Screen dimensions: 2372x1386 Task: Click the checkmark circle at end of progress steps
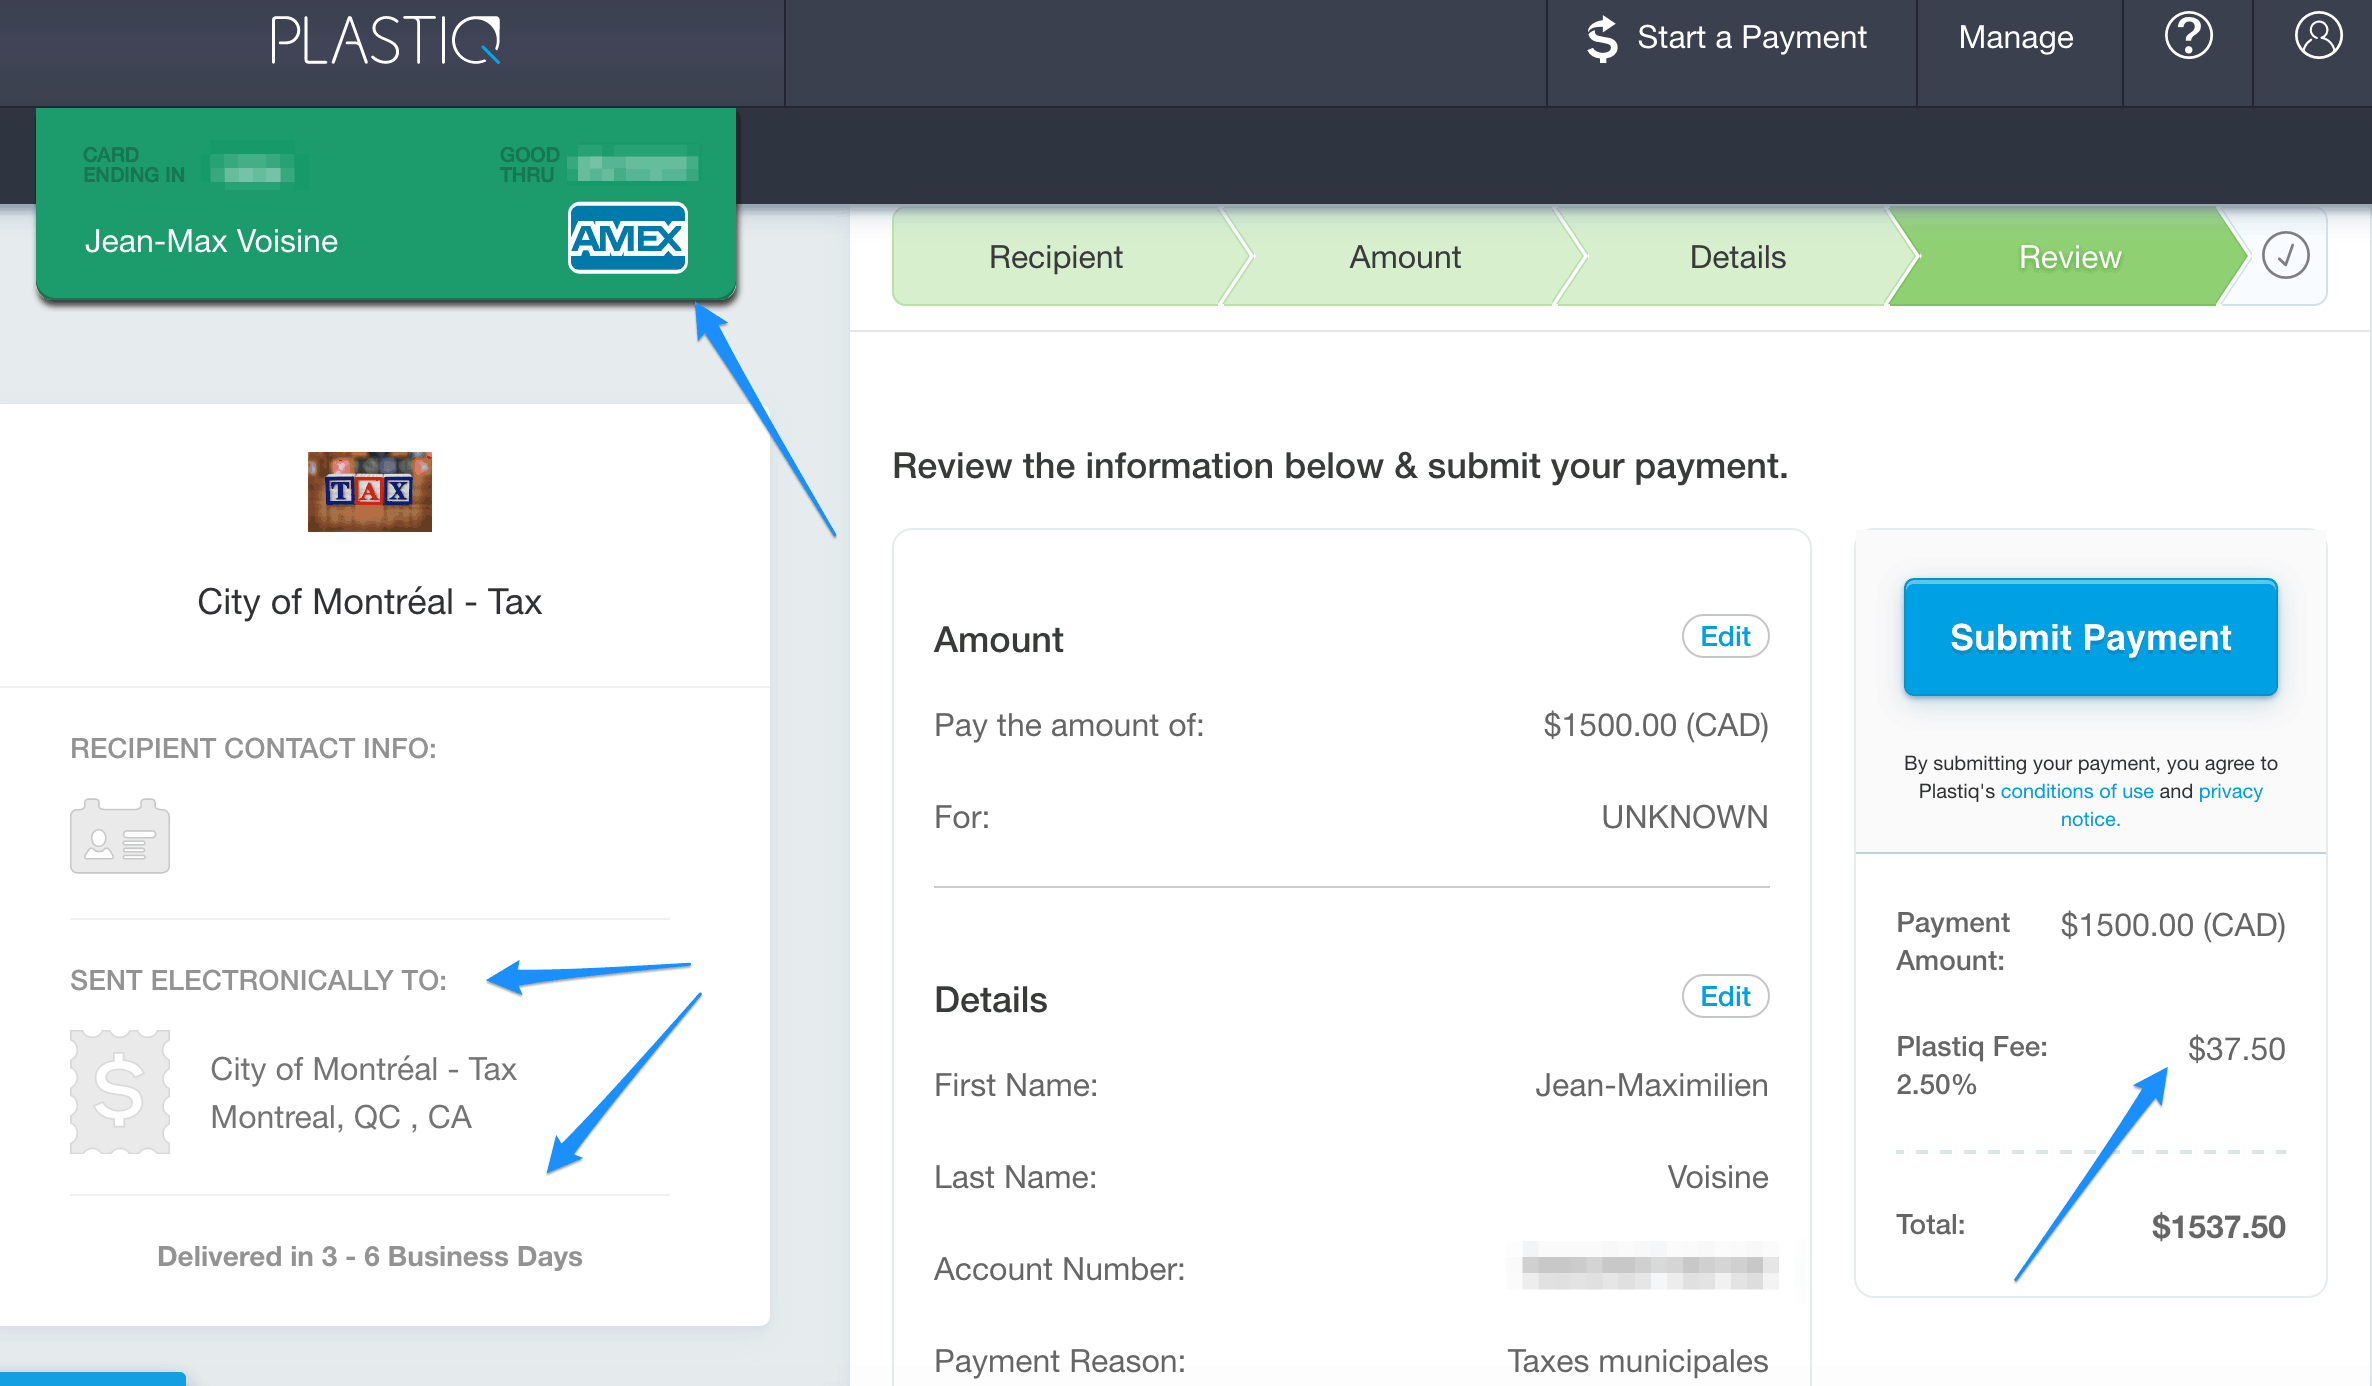2285,256
